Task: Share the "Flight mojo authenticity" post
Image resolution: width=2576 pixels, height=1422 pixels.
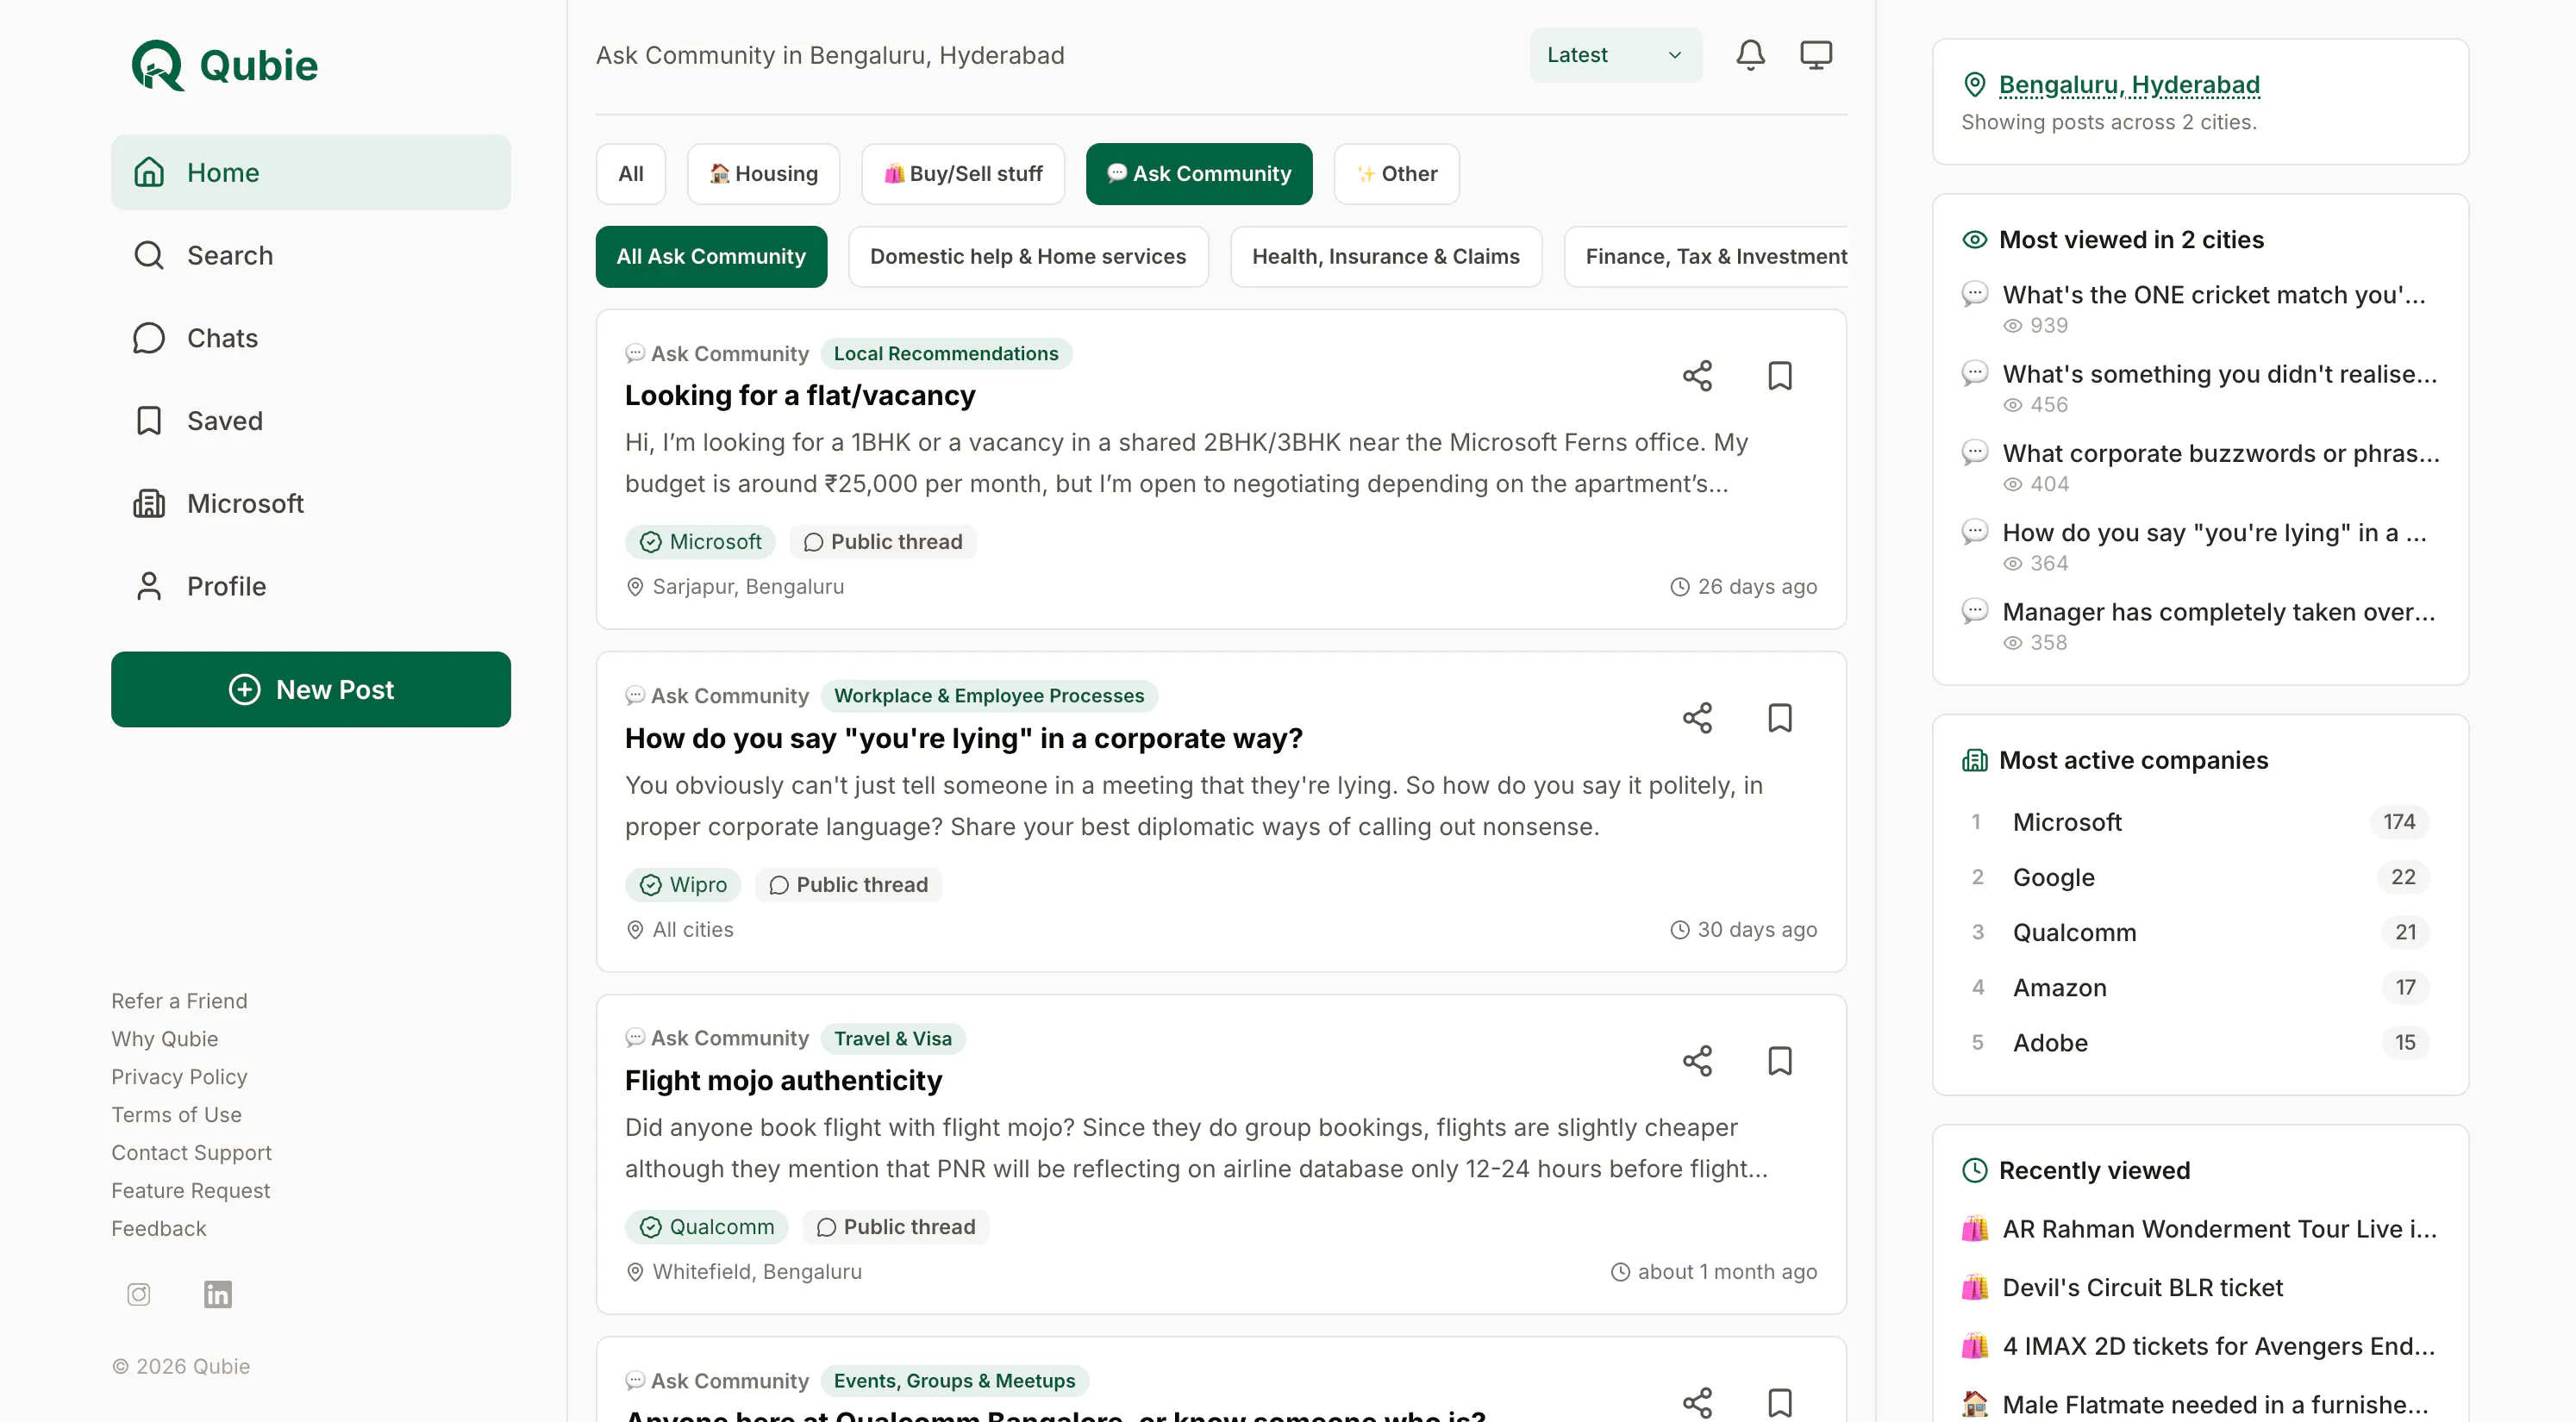Action: tap(1697, 1061)
